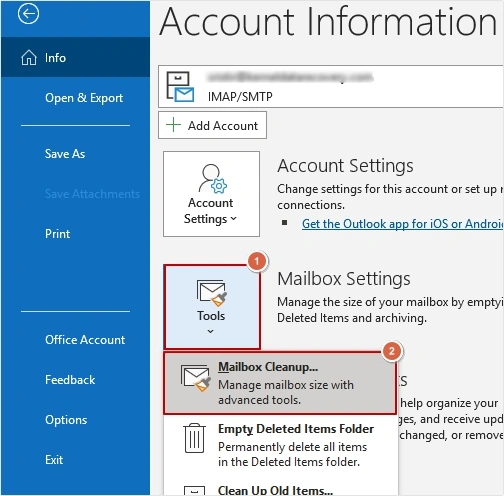Select Save As in sidebar

pyautogui.click(x=75, y=154)
